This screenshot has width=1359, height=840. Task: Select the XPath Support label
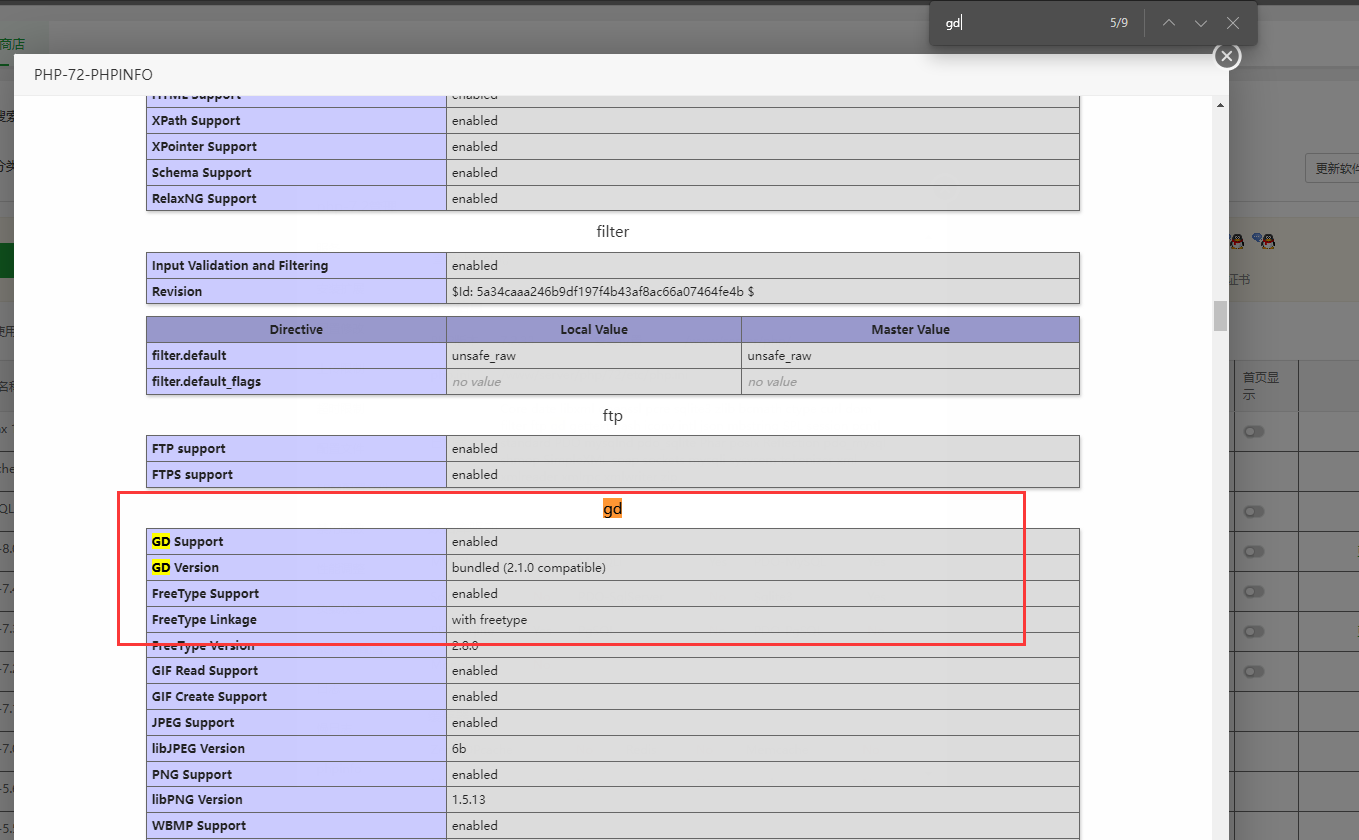[x=196, y=120]
